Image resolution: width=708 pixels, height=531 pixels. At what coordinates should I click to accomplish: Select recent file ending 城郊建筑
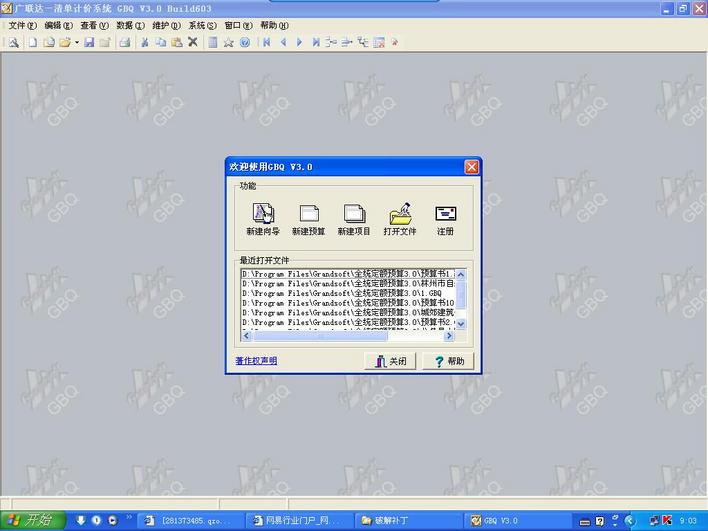(x=349, y=312)
